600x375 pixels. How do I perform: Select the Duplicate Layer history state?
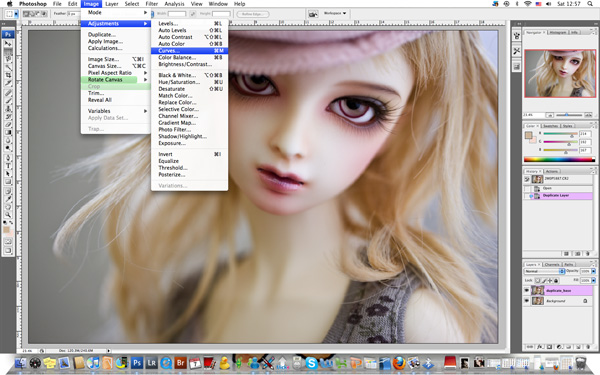coord(558,196)
